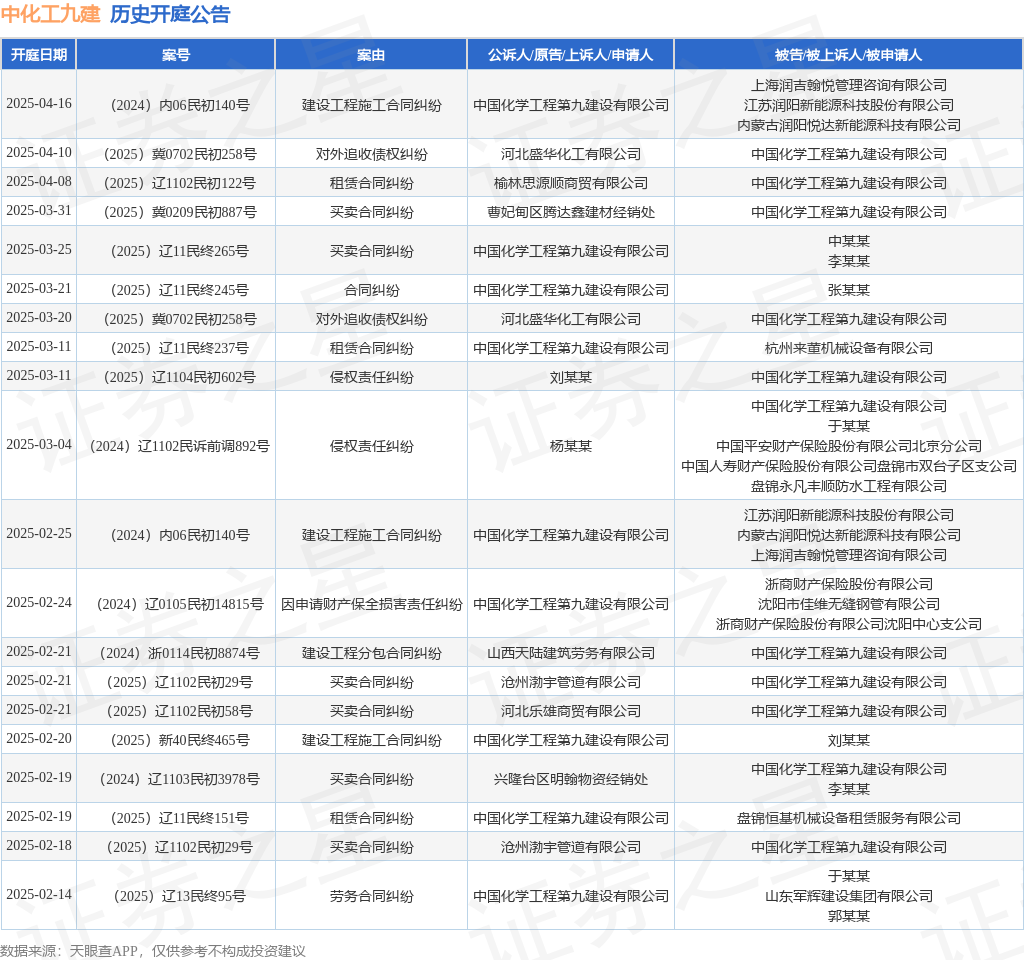Select case number (2025)辽11民终245号

click(180, 290)
